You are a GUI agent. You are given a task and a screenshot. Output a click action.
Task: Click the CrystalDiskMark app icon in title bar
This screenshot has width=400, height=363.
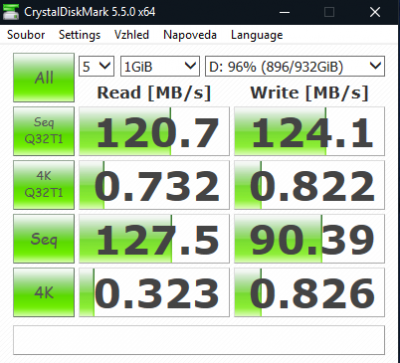pyautogui.click(x=11, y=12)
